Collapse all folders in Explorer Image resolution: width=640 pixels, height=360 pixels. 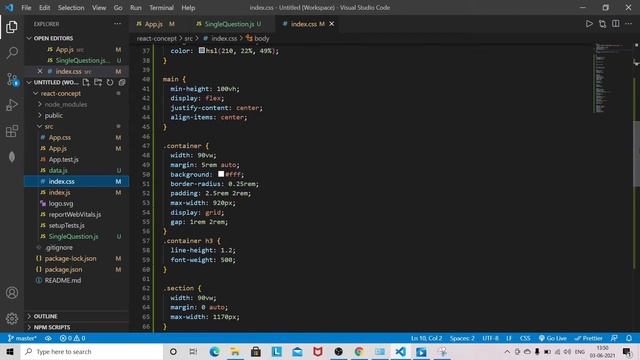(122, 82)
